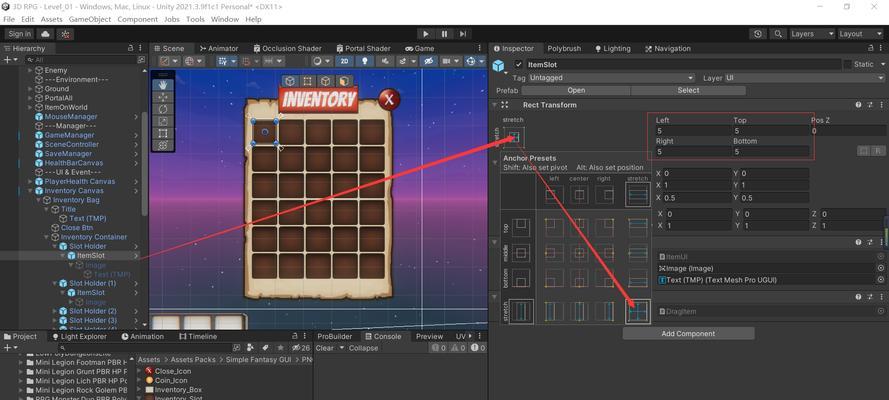Image resolution: width=889 pixels, height=400 pixels.
Task: Select Close Btn in Hierarchy
Action: click(77, 228)
